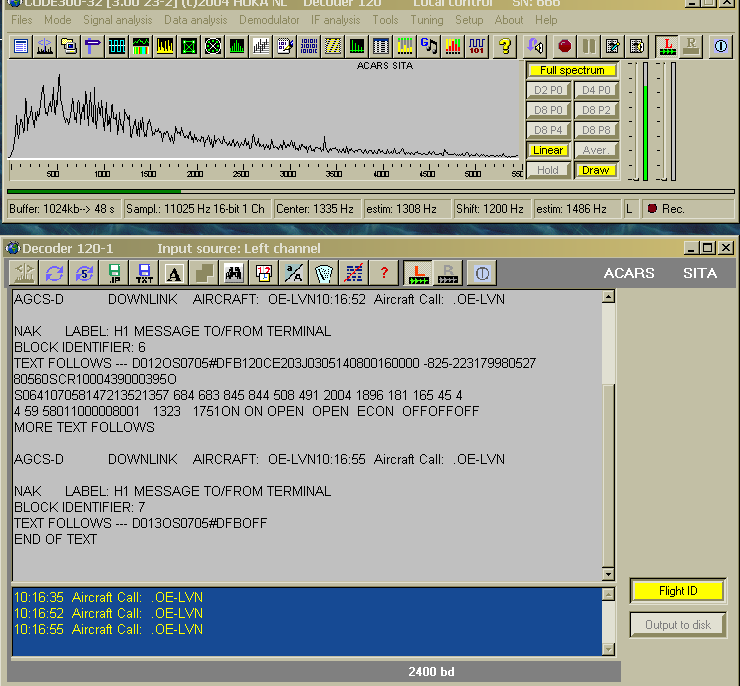Click the D8 P2 button
The image size is (740, 686).
pyautogui.click(x=596, y=110)
